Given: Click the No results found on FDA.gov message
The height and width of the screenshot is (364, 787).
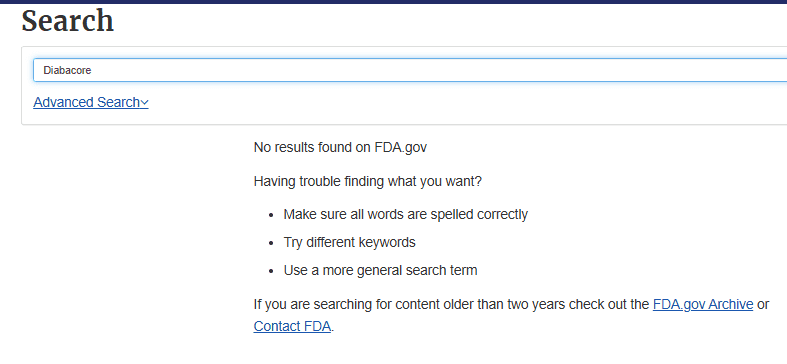Looking at the screenshot, I should pyautogui.click(x=340, y=148).
